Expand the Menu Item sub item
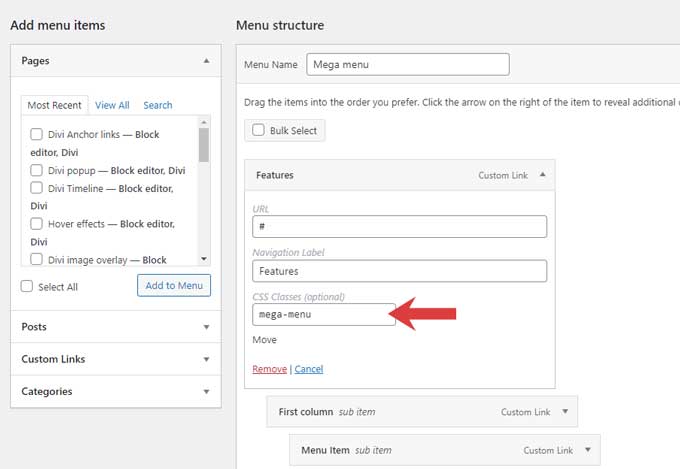The width and height of the screenshot is (680, 469). coord(588,450)
